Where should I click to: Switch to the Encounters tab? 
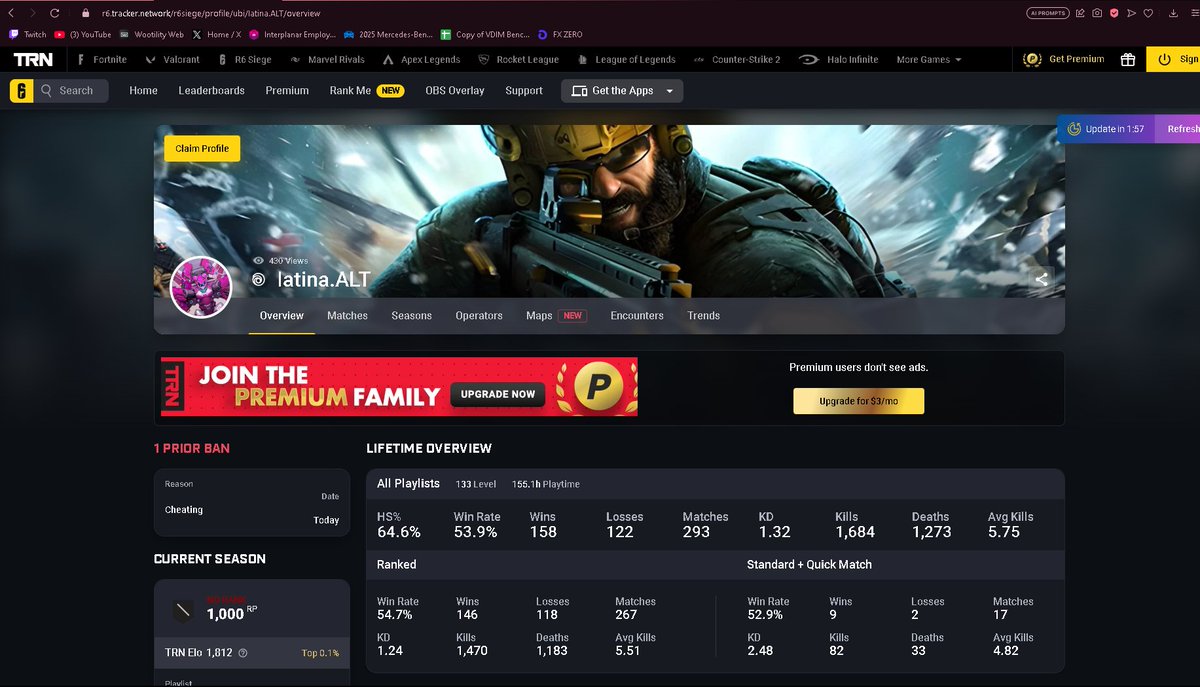click(637, 315)
